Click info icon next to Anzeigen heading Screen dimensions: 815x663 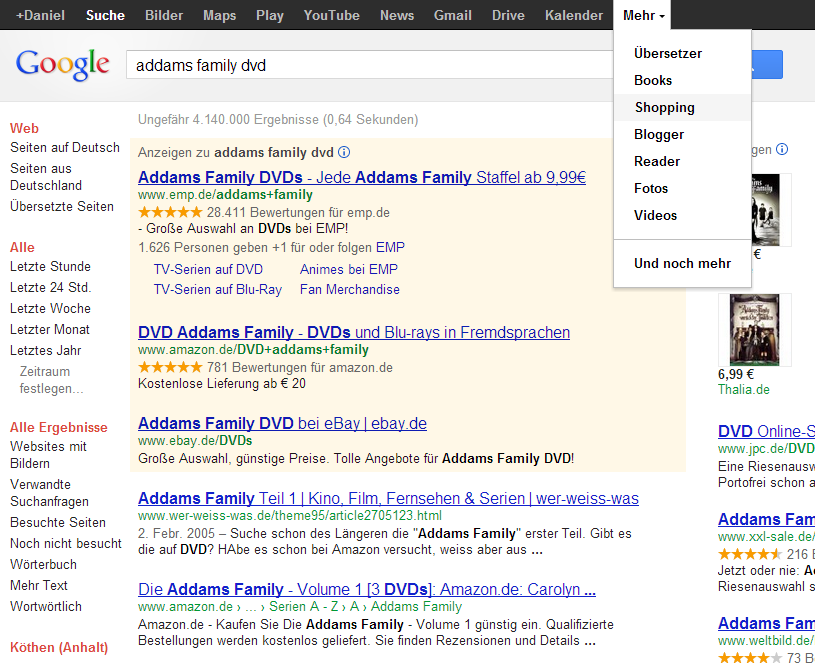[x=344, y=152]
